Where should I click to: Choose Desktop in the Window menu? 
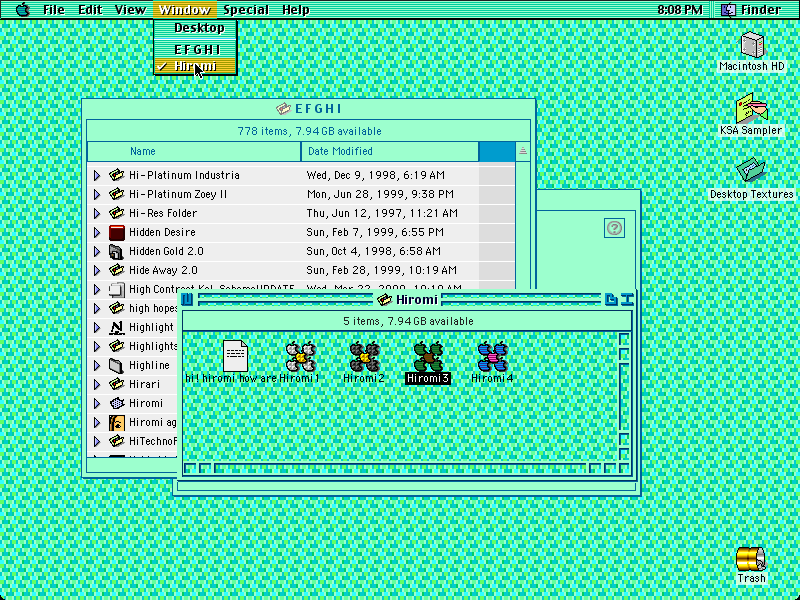(x=195, y=28)
